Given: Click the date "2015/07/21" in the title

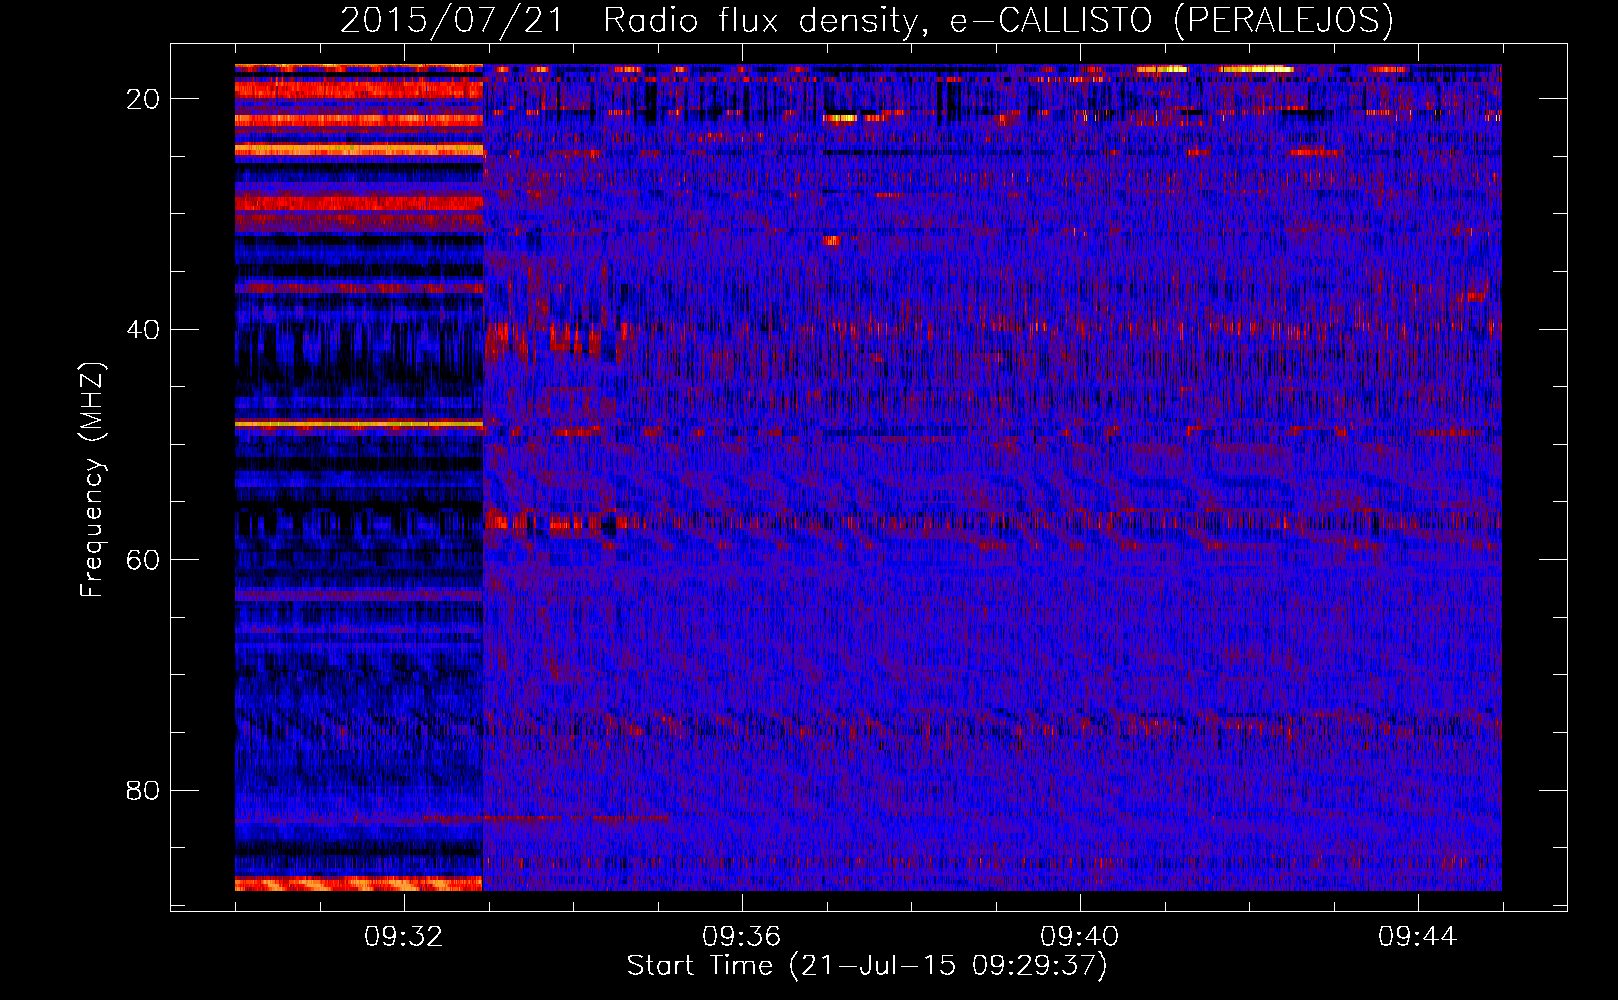Looking at the screenshot, I should tap(452, 20).
